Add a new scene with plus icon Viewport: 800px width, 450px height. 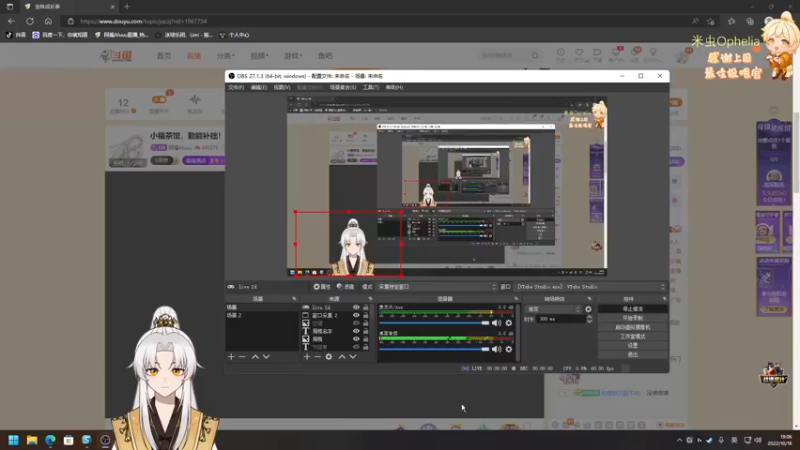point(231,357)
